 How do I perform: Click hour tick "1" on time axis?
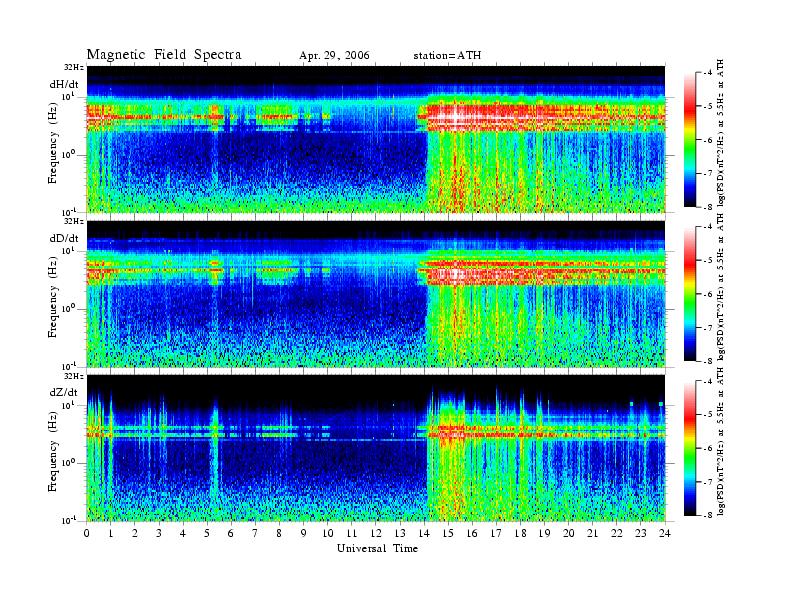click(x=111, y=533)
